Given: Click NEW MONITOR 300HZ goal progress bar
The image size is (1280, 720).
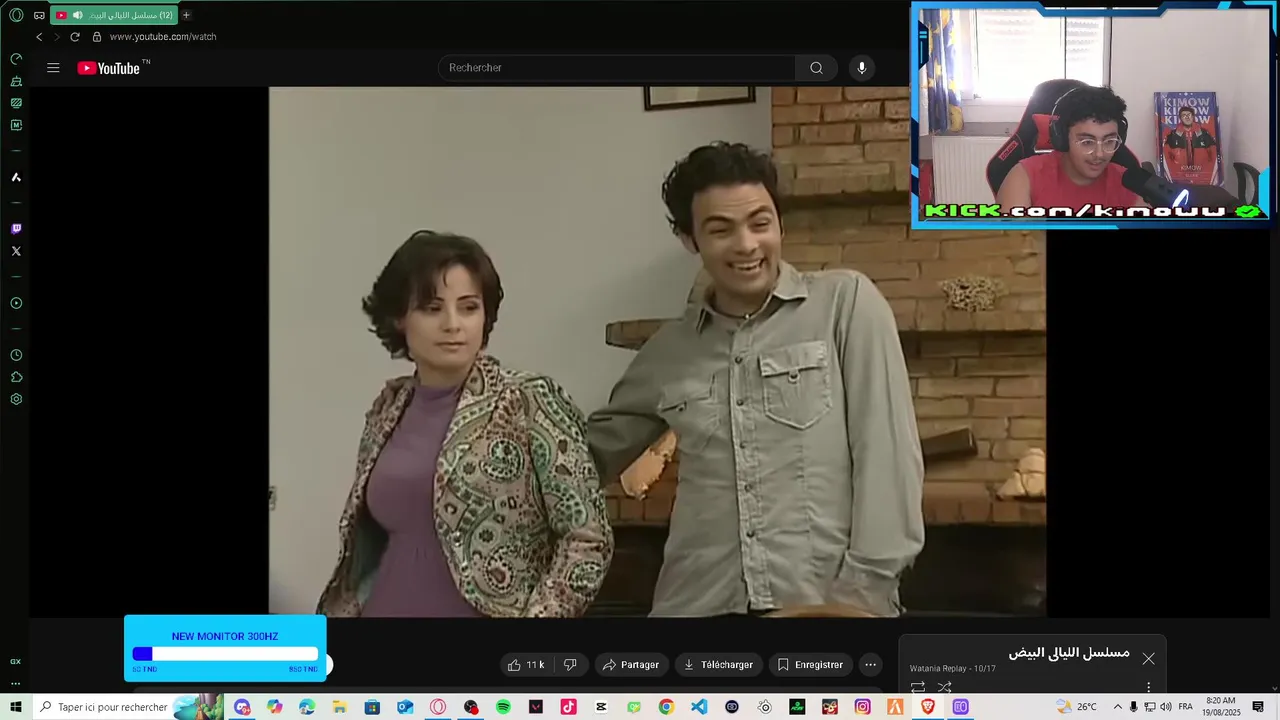Looking at the screenshot, I should [225, 654].
